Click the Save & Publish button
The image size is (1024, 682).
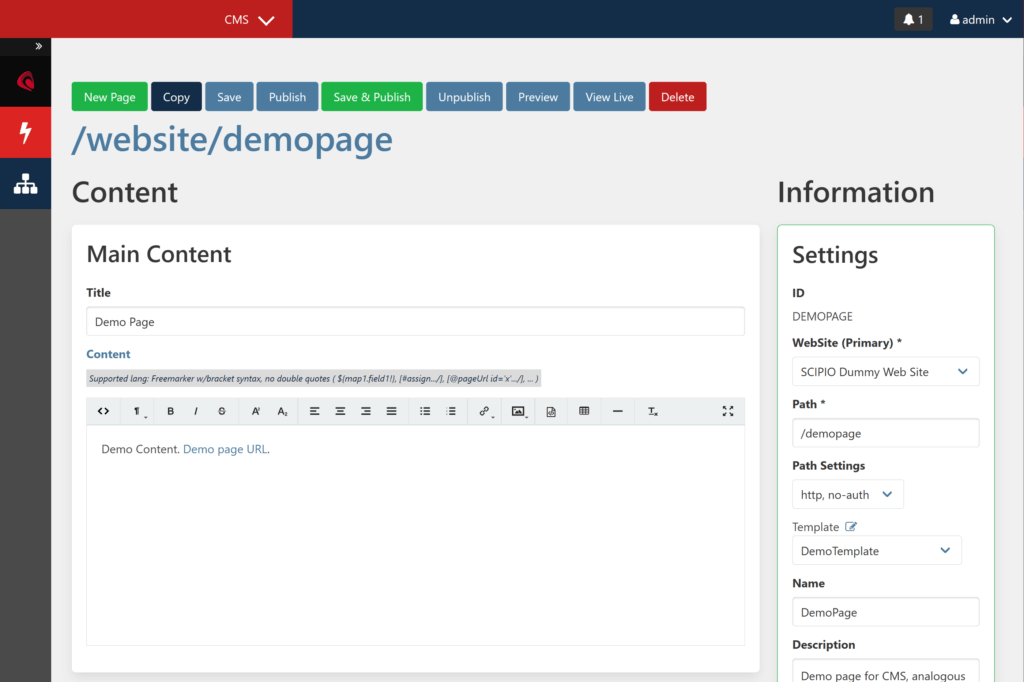coord(371,97)
